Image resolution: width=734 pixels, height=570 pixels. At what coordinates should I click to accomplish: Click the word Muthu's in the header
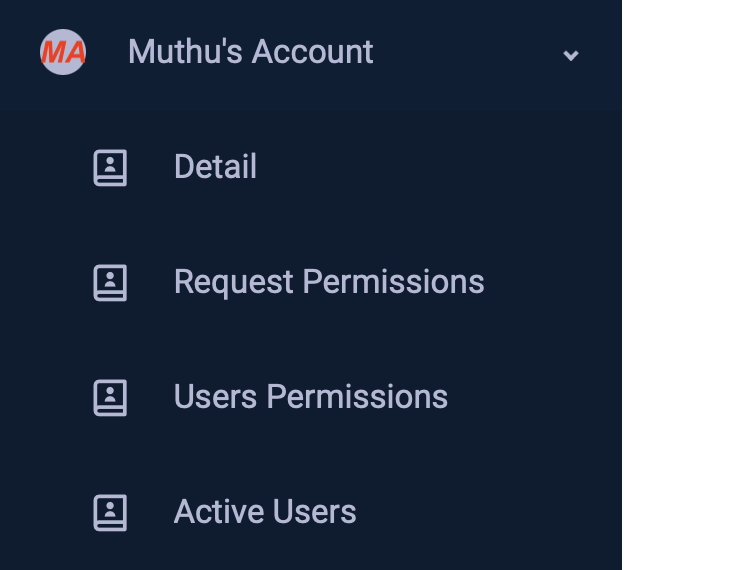(185, 52)
